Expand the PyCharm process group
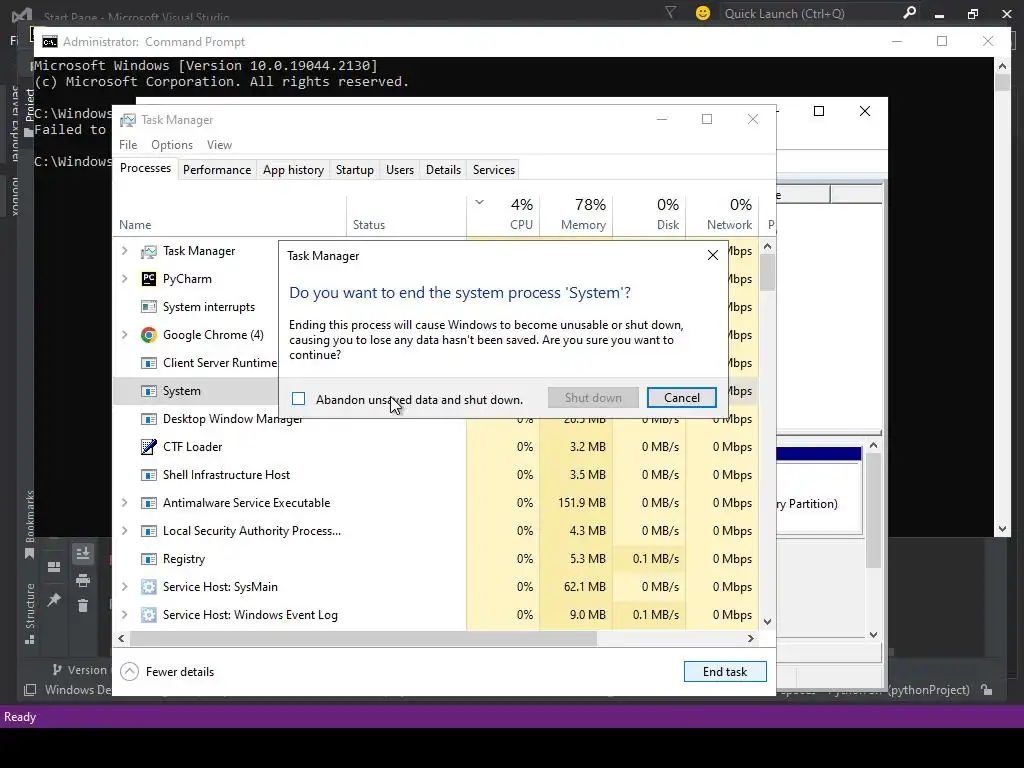Screen dimensions: 1024x768 (x=125, y=279)
